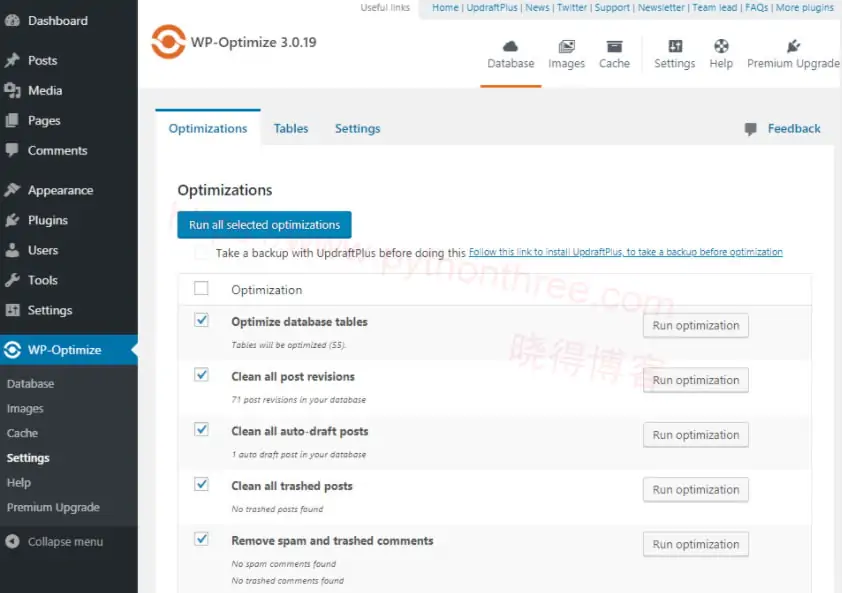Click the Comments bubble icon
842x593 pixels.
click(x=12, y=150)
